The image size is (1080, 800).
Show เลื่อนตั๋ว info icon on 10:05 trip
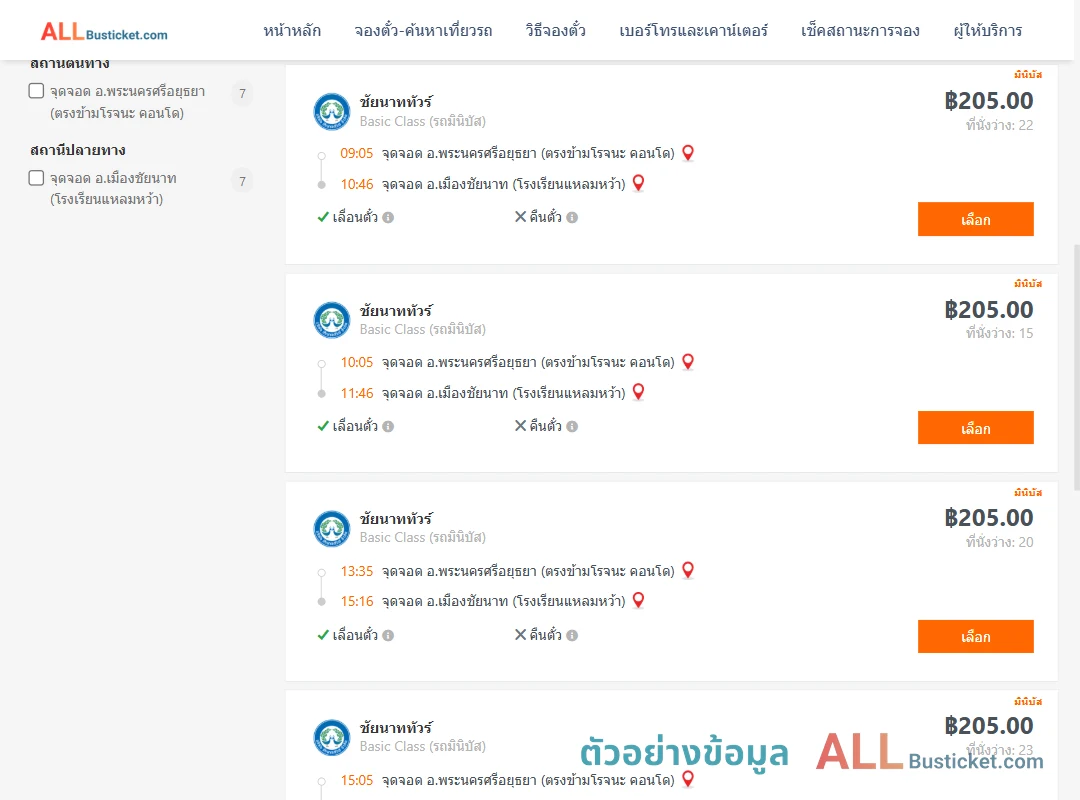click(388, 427)
